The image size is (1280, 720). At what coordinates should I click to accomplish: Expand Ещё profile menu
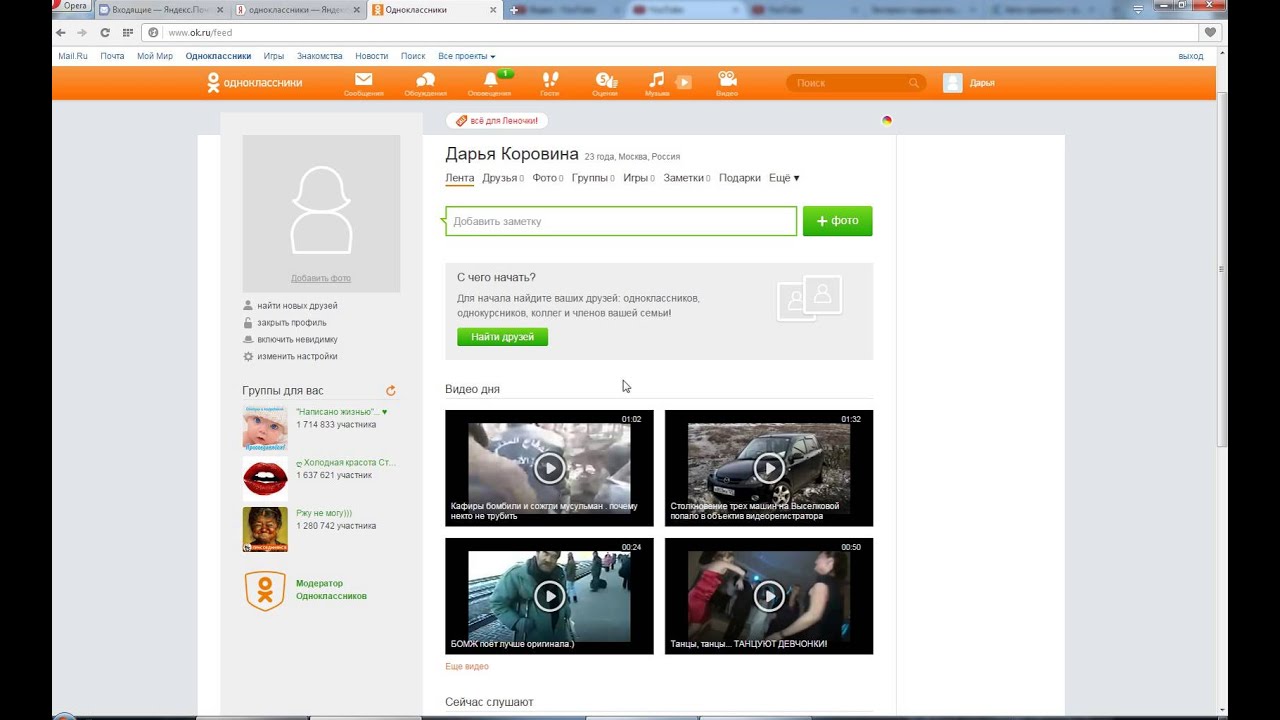click(x=784, y=178)
